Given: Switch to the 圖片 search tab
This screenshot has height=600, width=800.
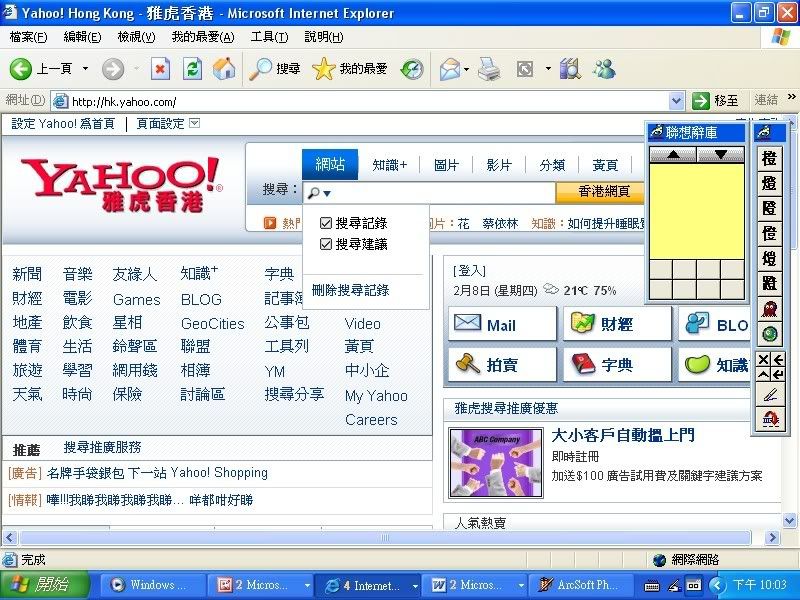Looking at the screenshot, I should (446, 165).
